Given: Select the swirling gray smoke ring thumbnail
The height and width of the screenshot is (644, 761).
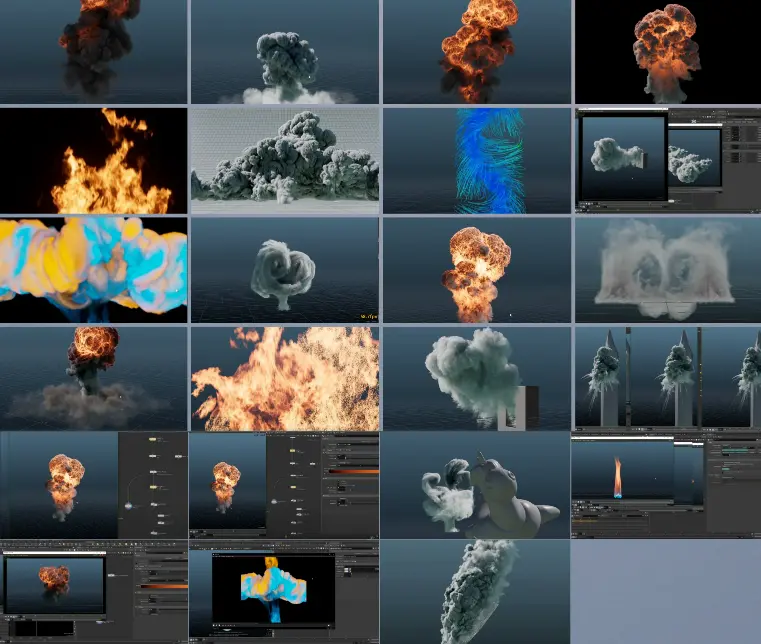Looking at the screenshot, I should [x=285, y=270].
